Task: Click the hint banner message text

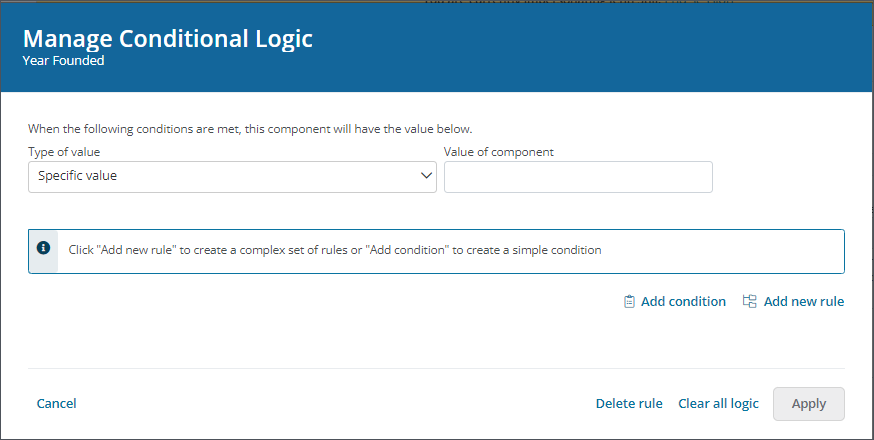Action: pos(334,250)
